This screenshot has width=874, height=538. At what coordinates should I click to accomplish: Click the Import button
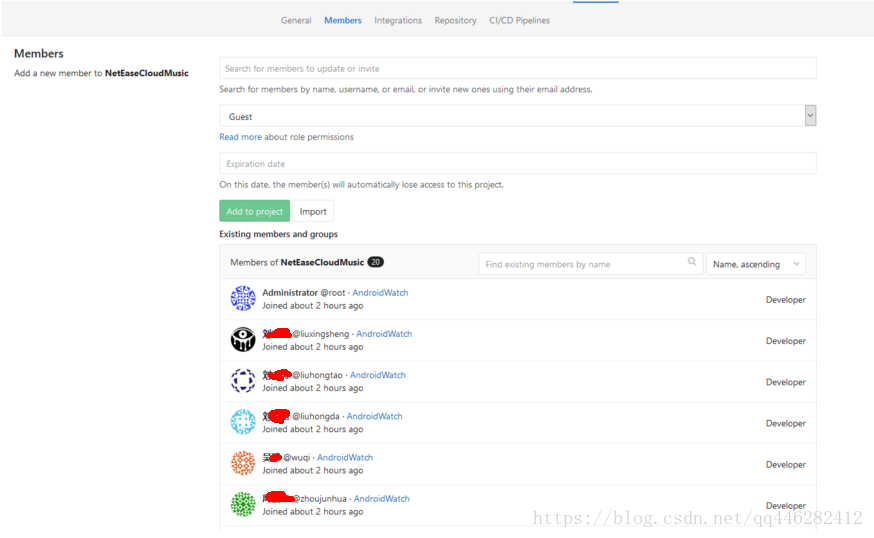coord(313,211)
